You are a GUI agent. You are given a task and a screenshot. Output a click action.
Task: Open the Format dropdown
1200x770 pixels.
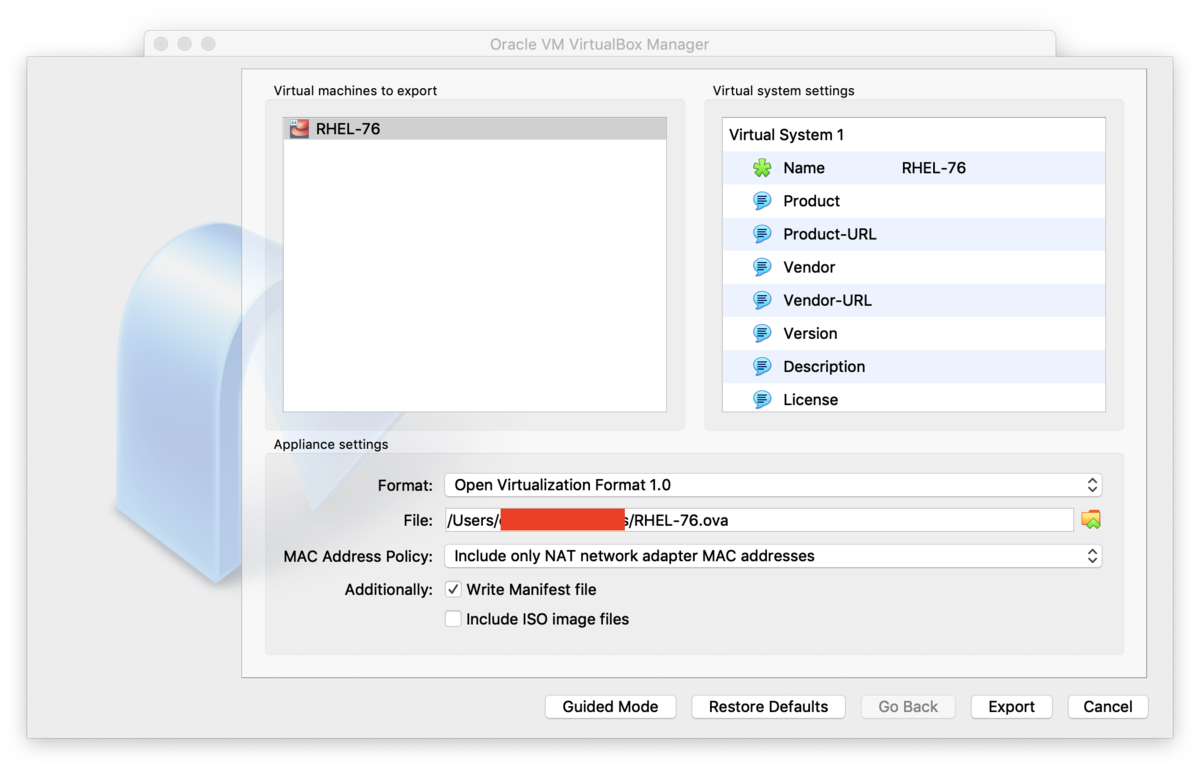(x=773, y=485)
